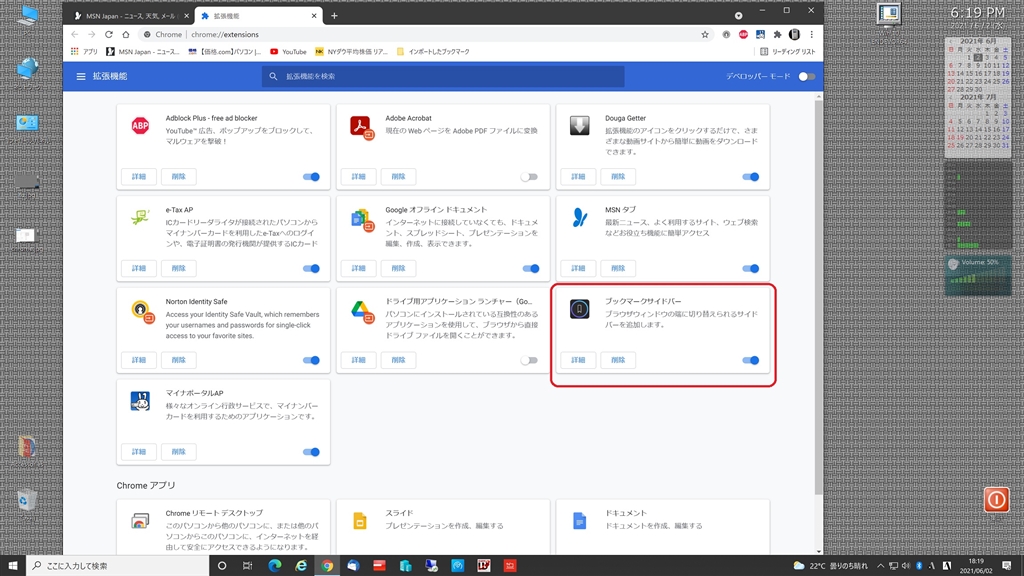
Task: Remove the e-Tax AP extension
Action: pyautogui.click(x=178, y=268)
